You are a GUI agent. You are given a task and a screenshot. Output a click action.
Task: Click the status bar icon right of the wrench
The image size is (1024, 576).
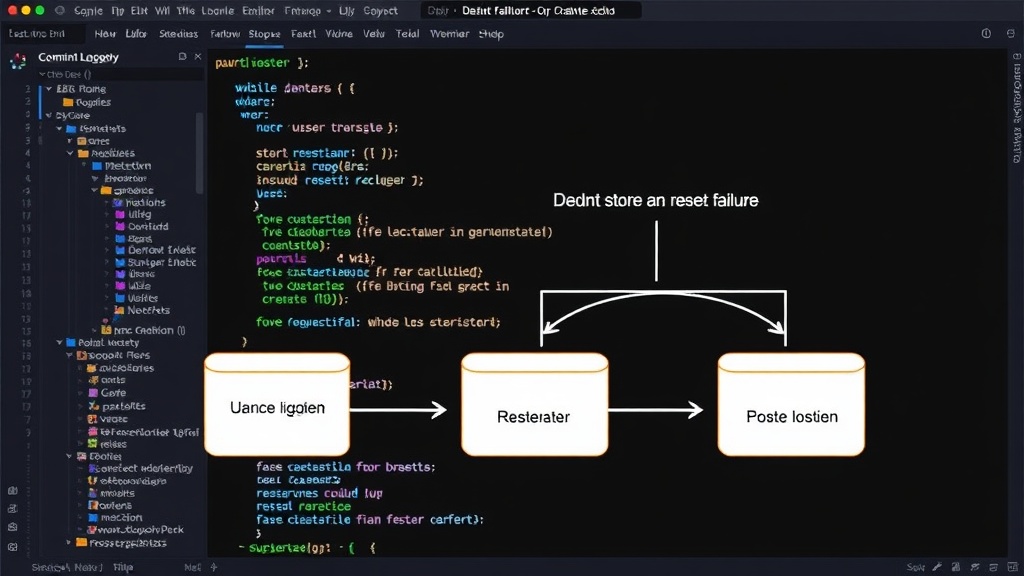[956, 567]
